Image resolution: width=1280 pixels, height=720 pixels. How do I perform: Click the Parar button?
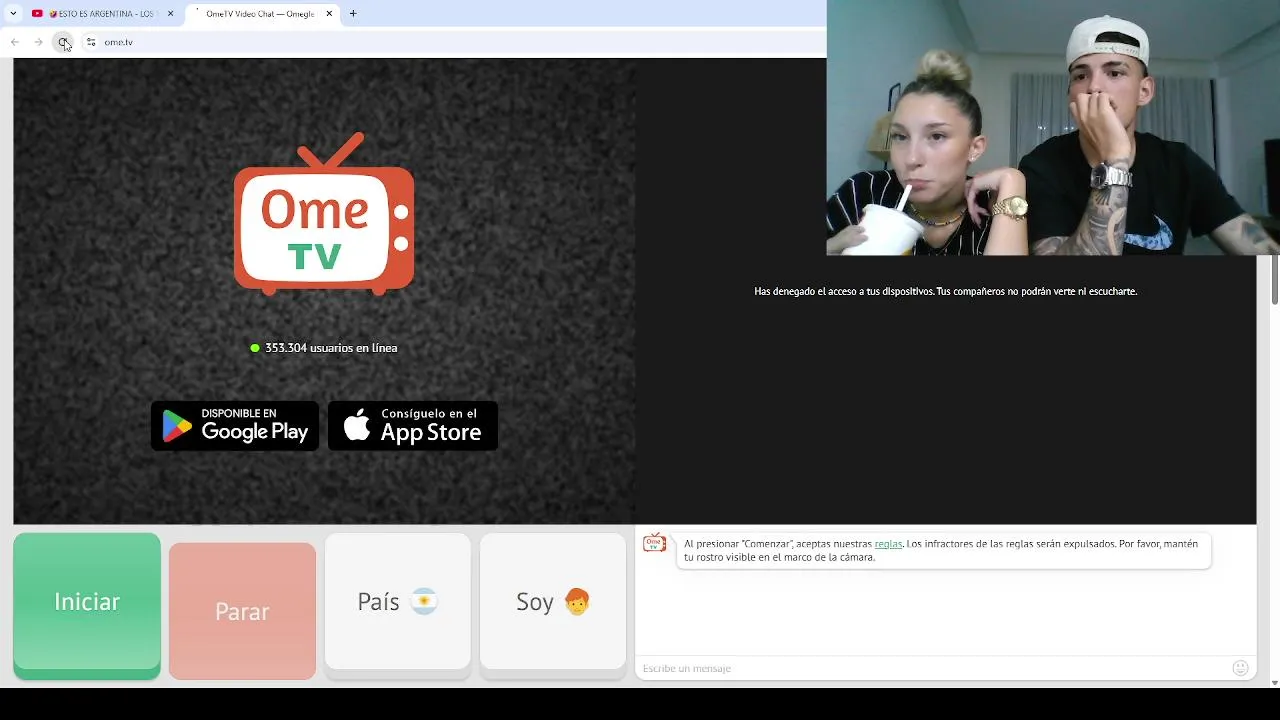242,611
